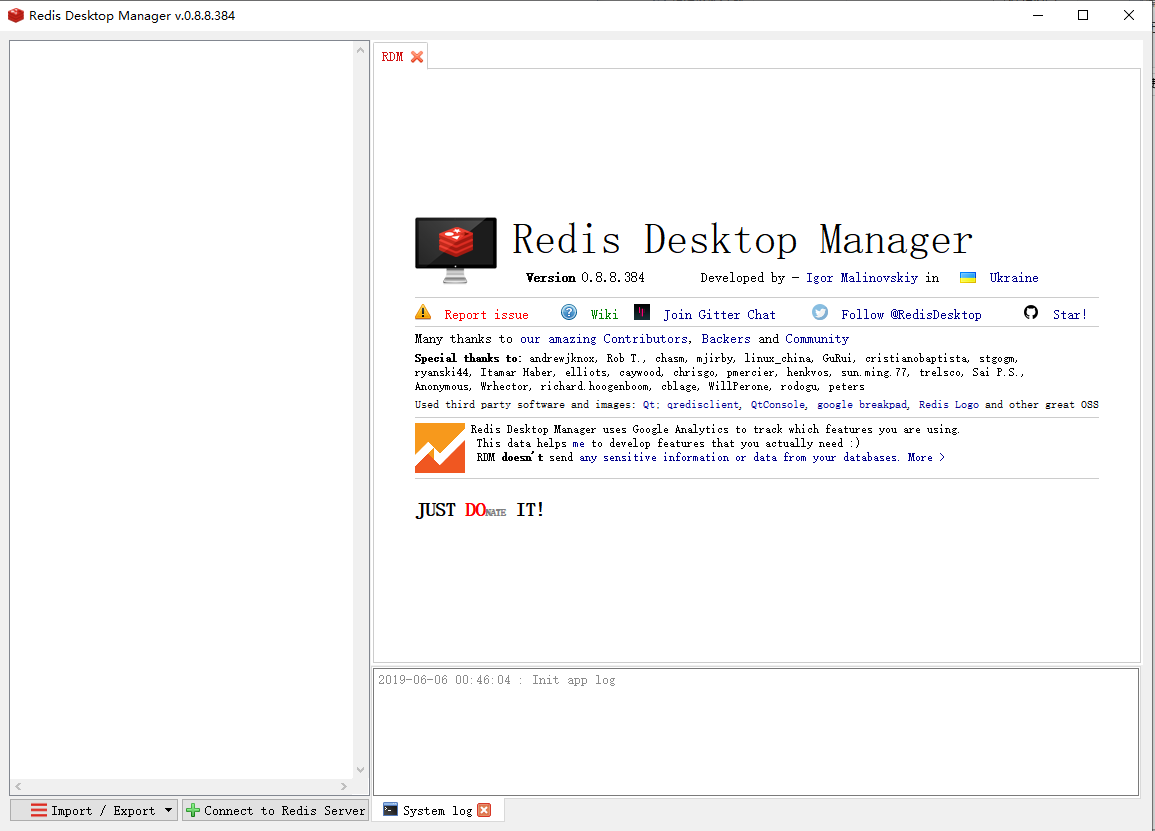
Task: Click the yellow warning Report issue icon
Action: coord(424,312)
